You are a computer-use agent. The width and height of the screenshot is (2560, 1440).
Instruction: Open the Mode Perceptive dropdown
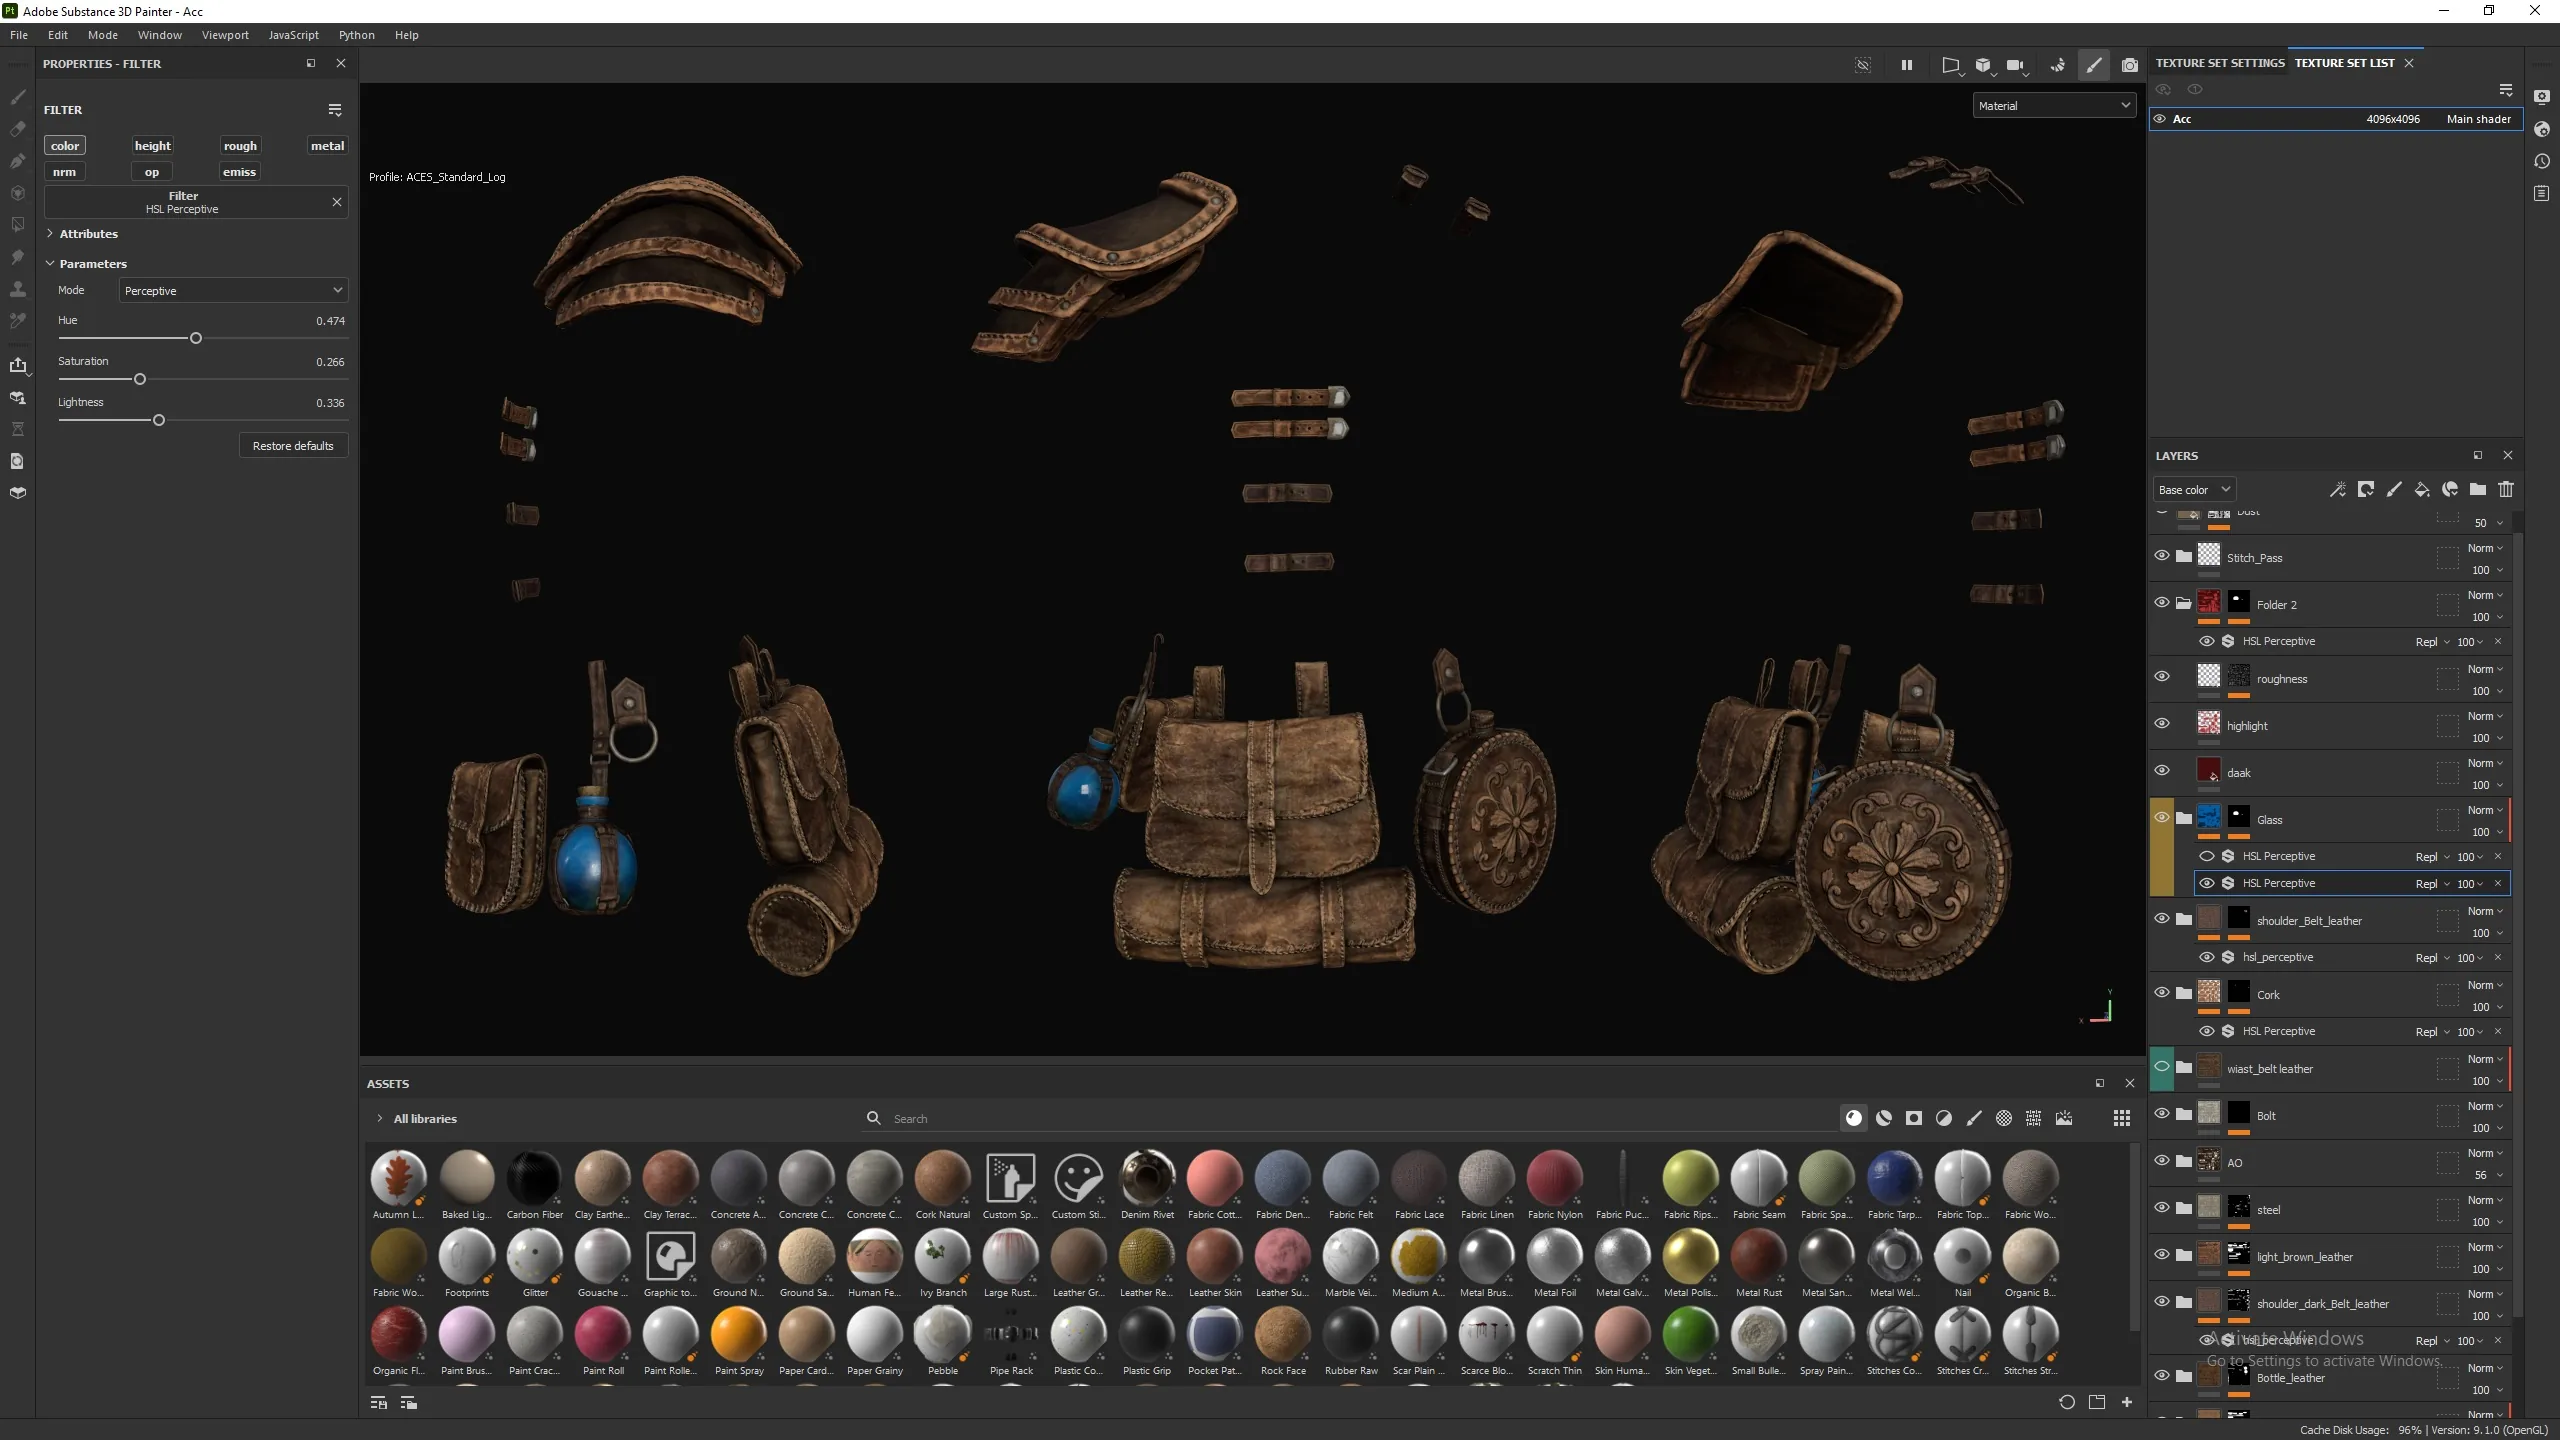[233, 290]
